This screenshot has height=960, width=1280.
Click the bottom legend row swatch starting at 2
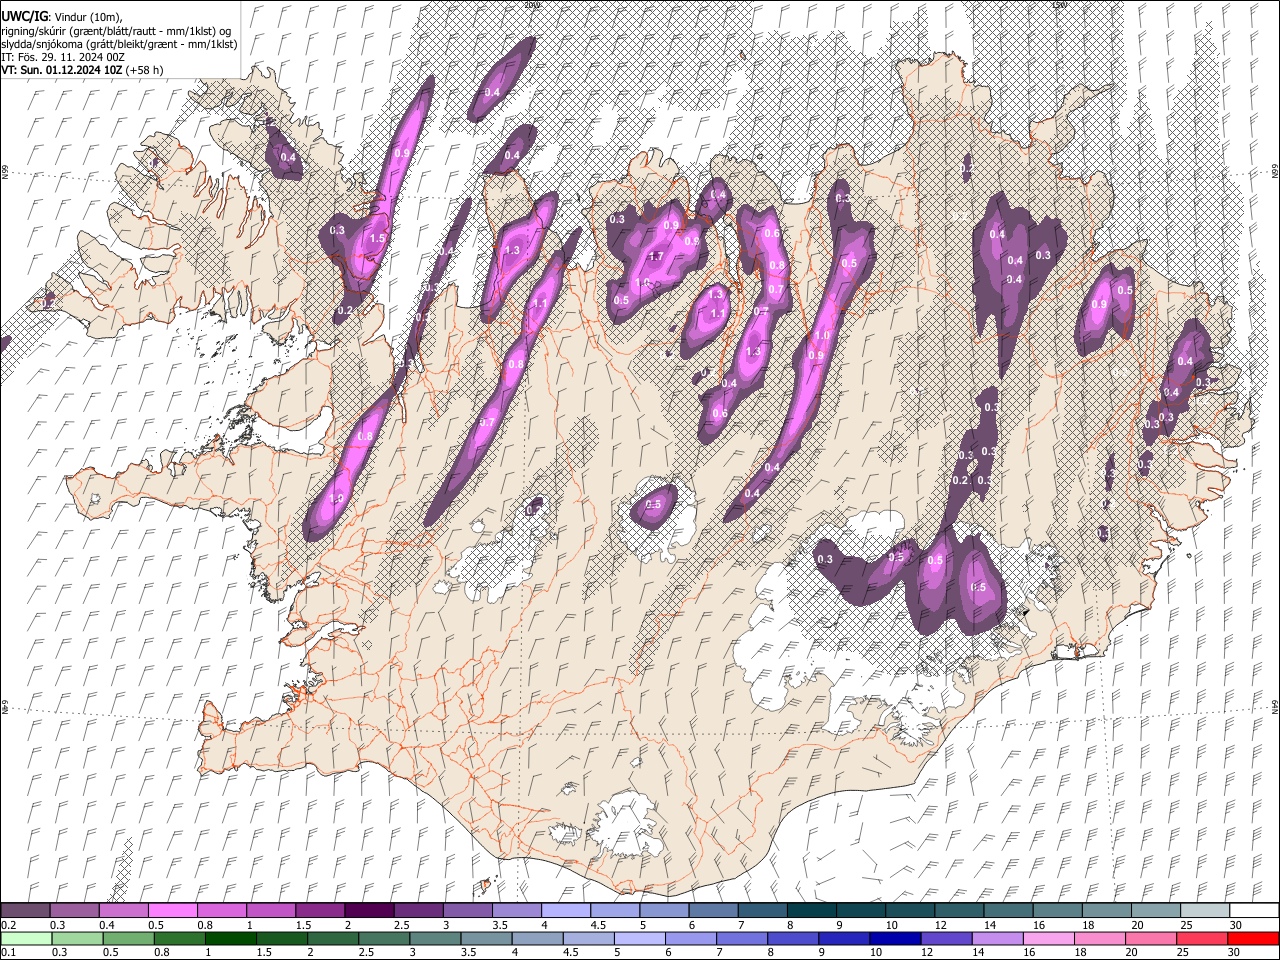tap(333, 938)
